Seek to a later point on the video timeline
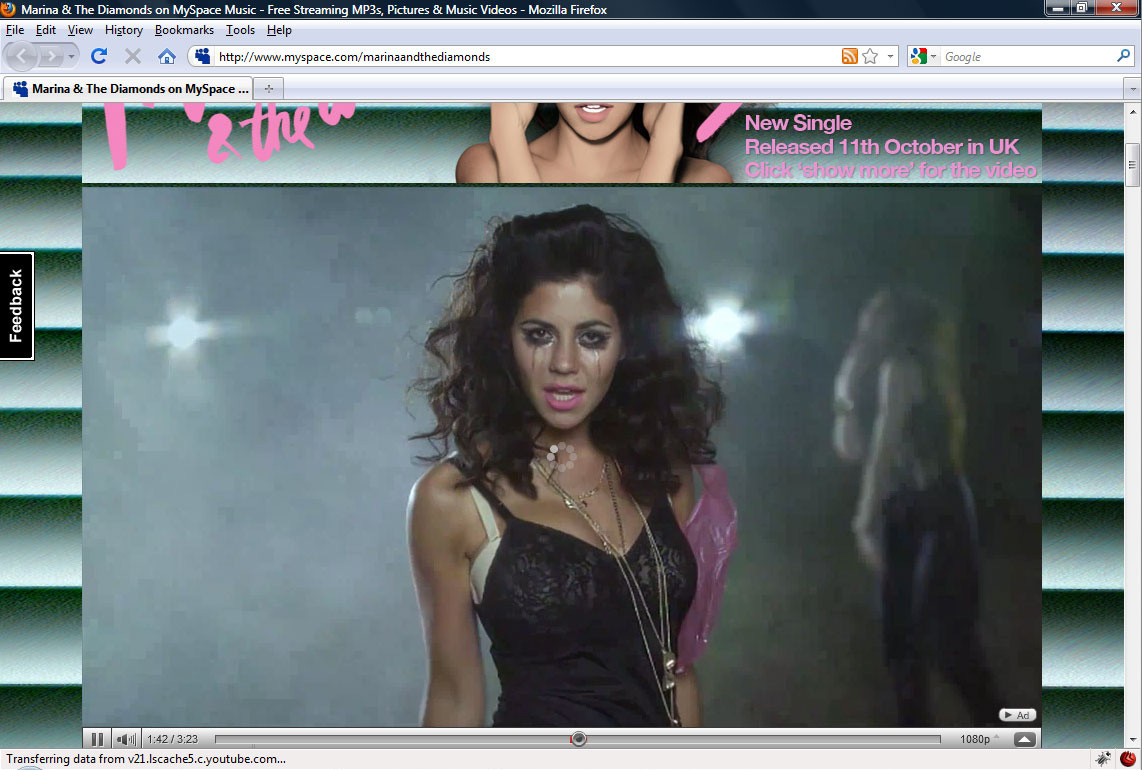The width and height of the screenshot is (1142, 770). coord(765,739)
